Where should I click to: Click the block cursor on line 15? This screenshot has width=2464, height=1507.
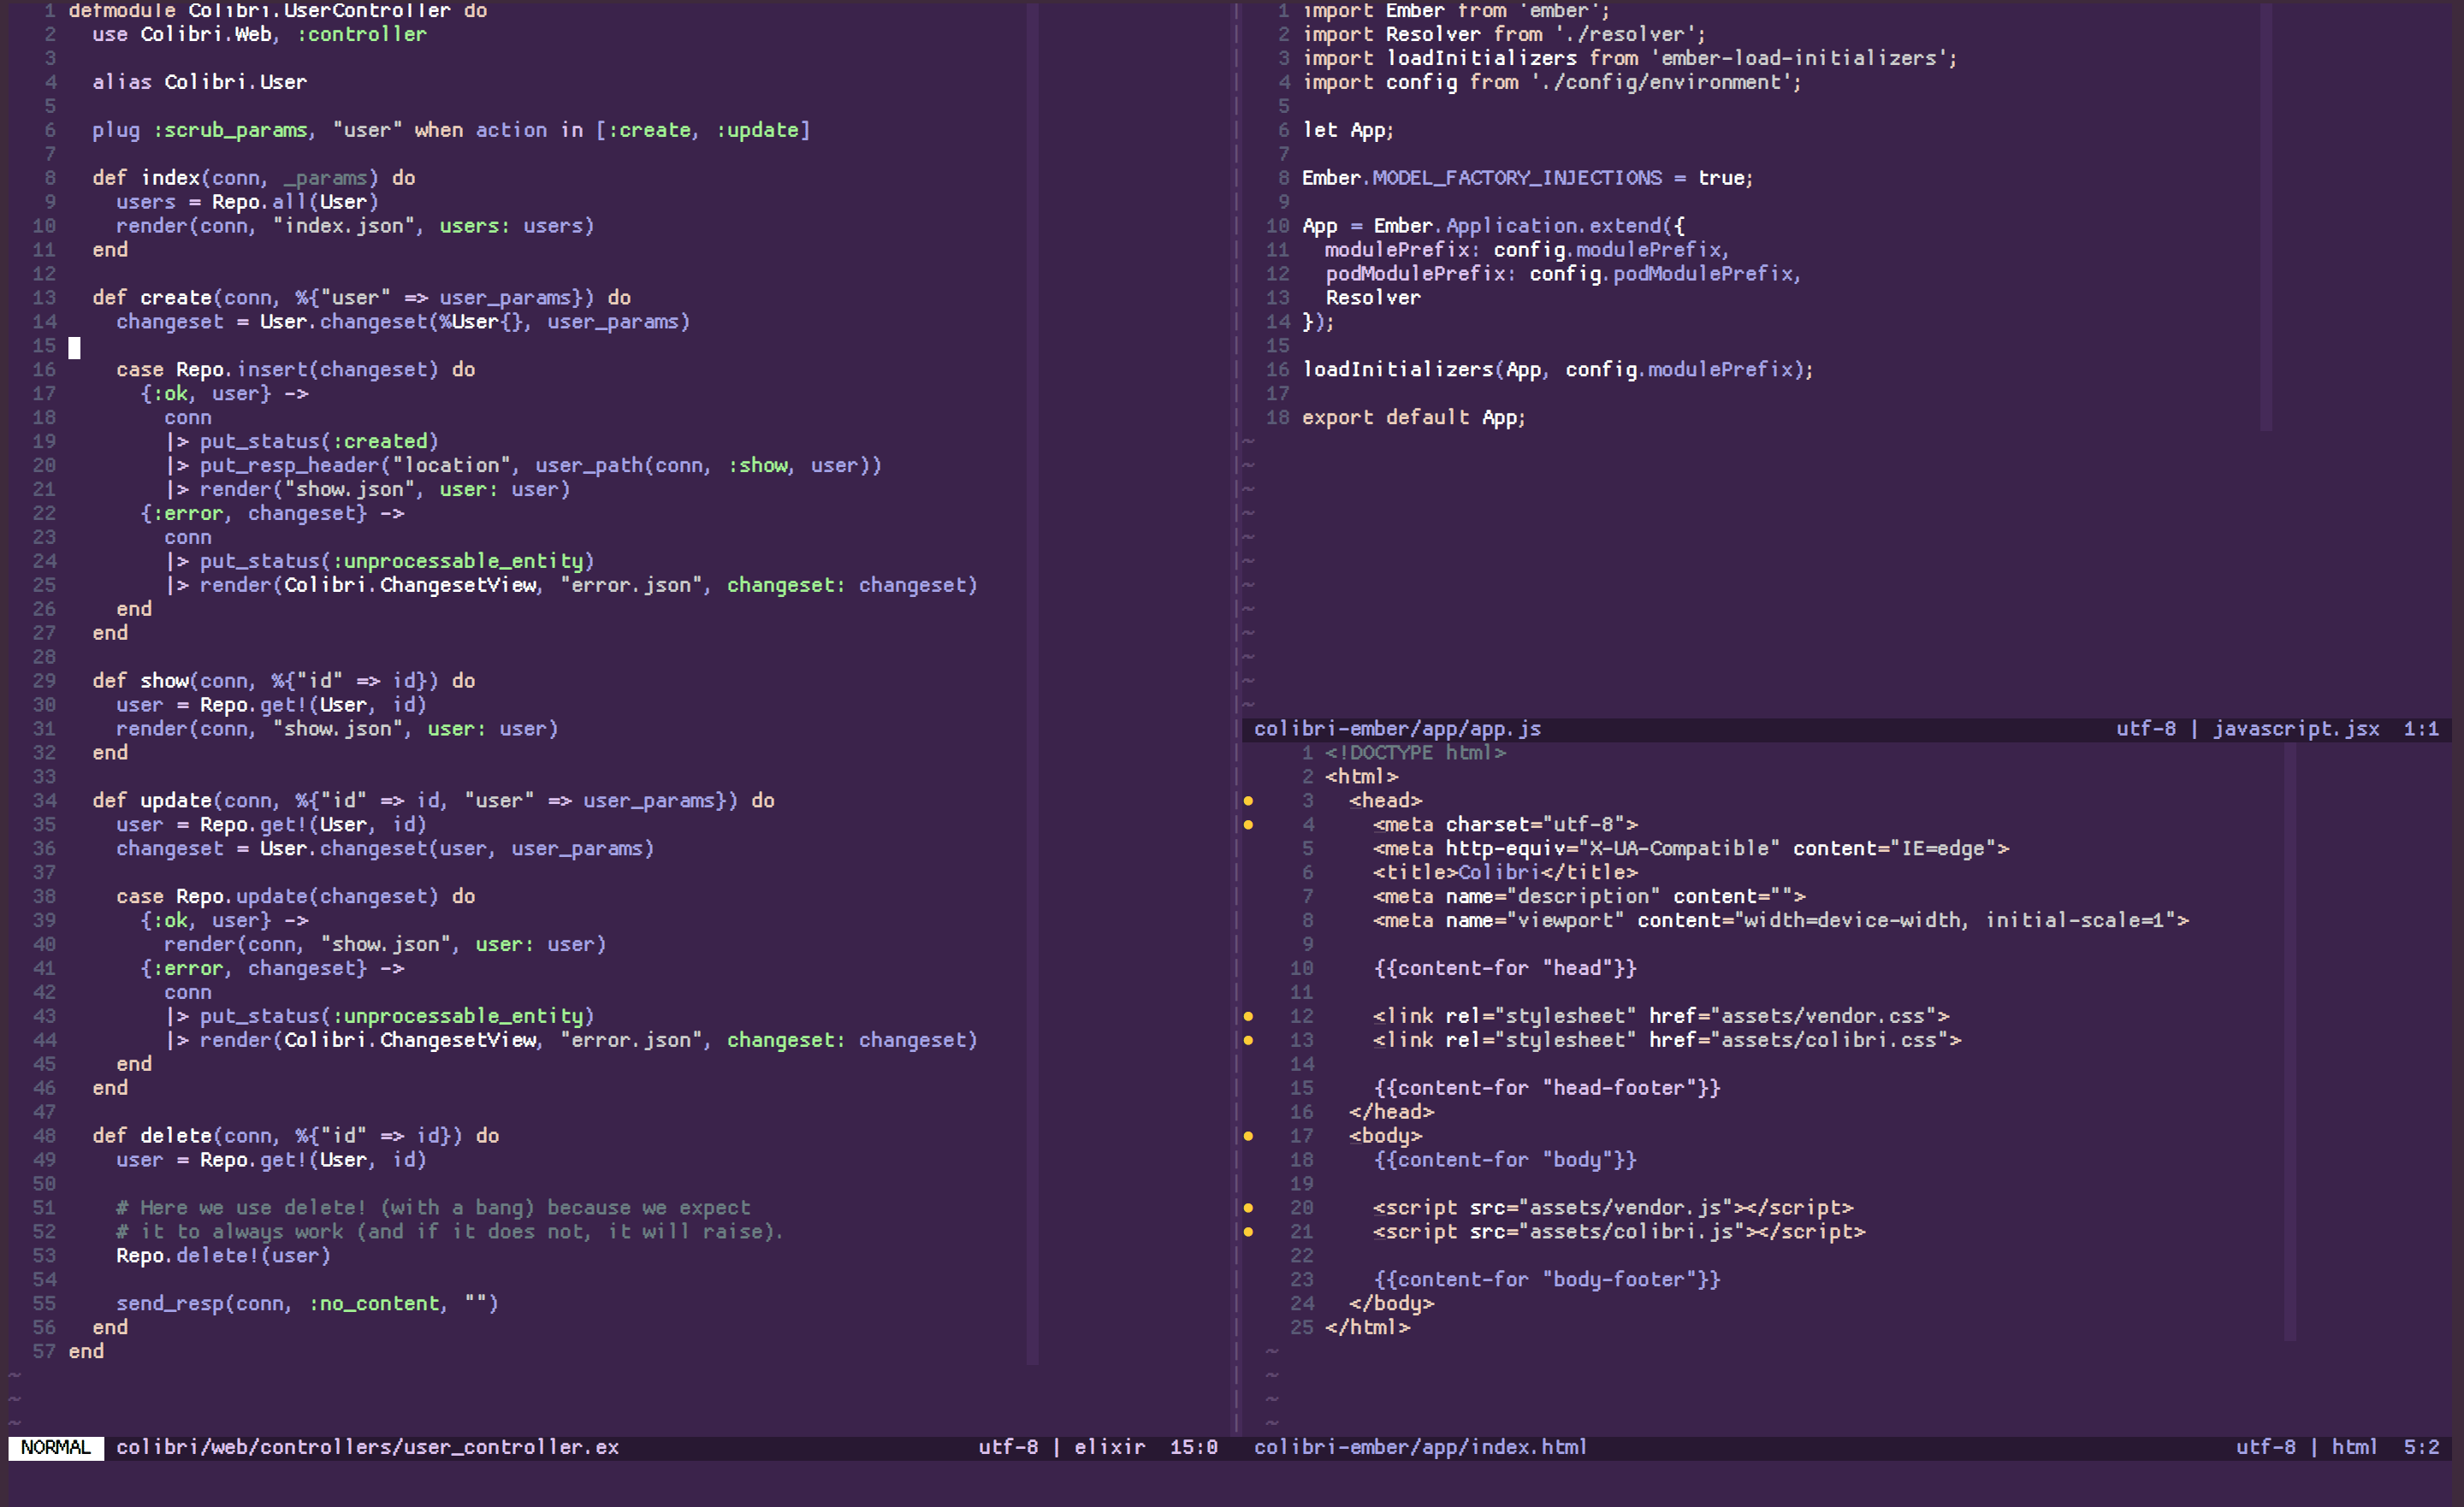click(x=74, y=347)
